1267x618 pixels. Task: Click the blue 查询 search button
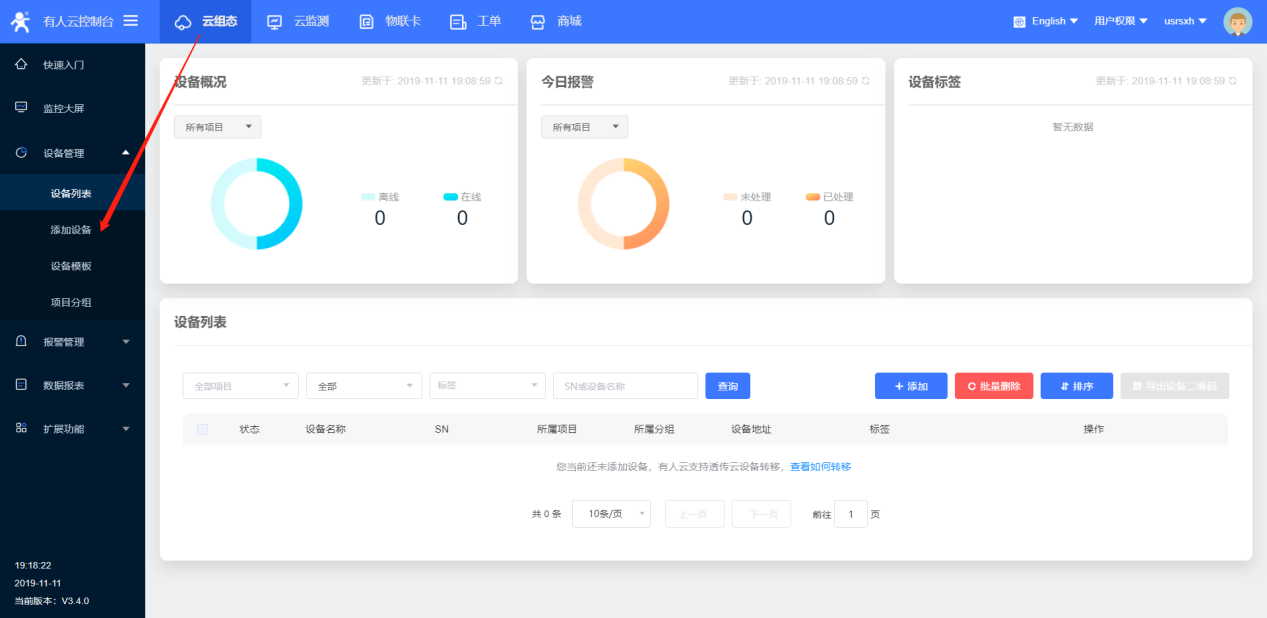point(727,386)
